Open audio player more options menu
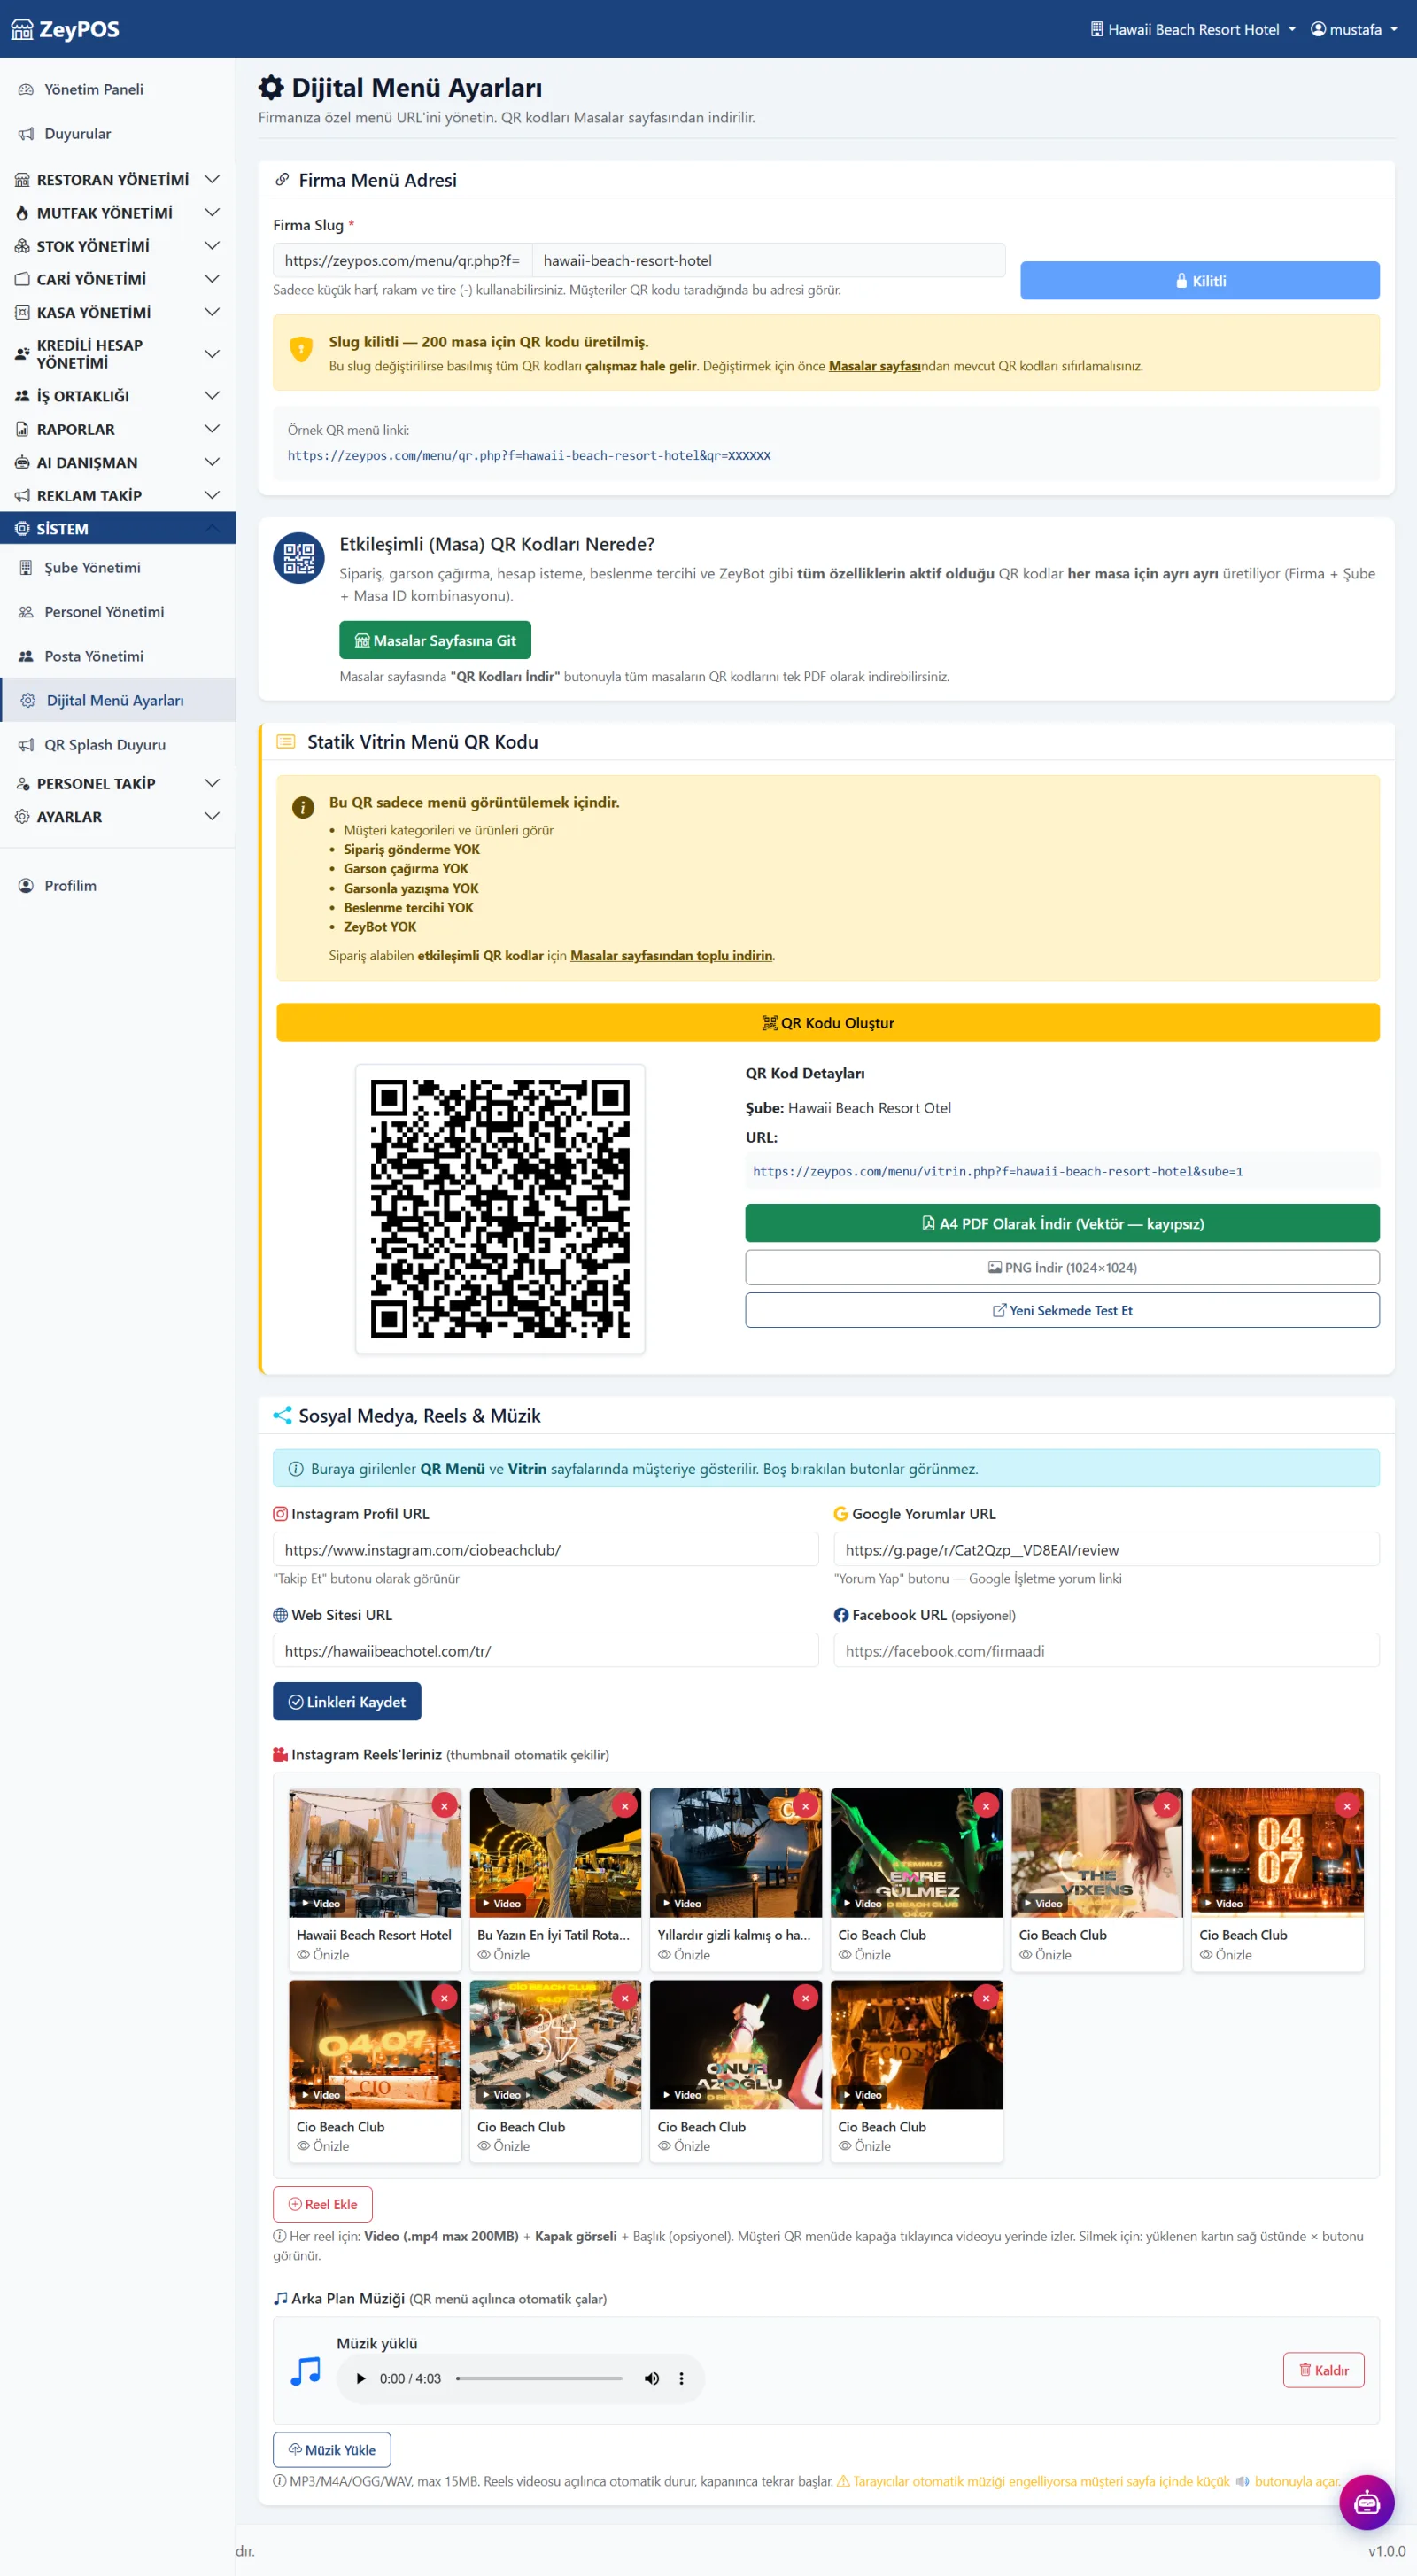The height and width of the screenshot is (2576, 1417). 682,2378
